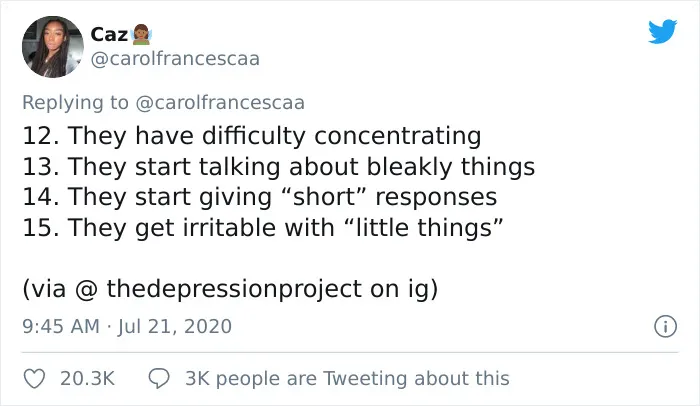This screenshot has width=700, height=406.
Task: Open the @carolfrancescaa mention in Replying to
Action: click(220, 103)
